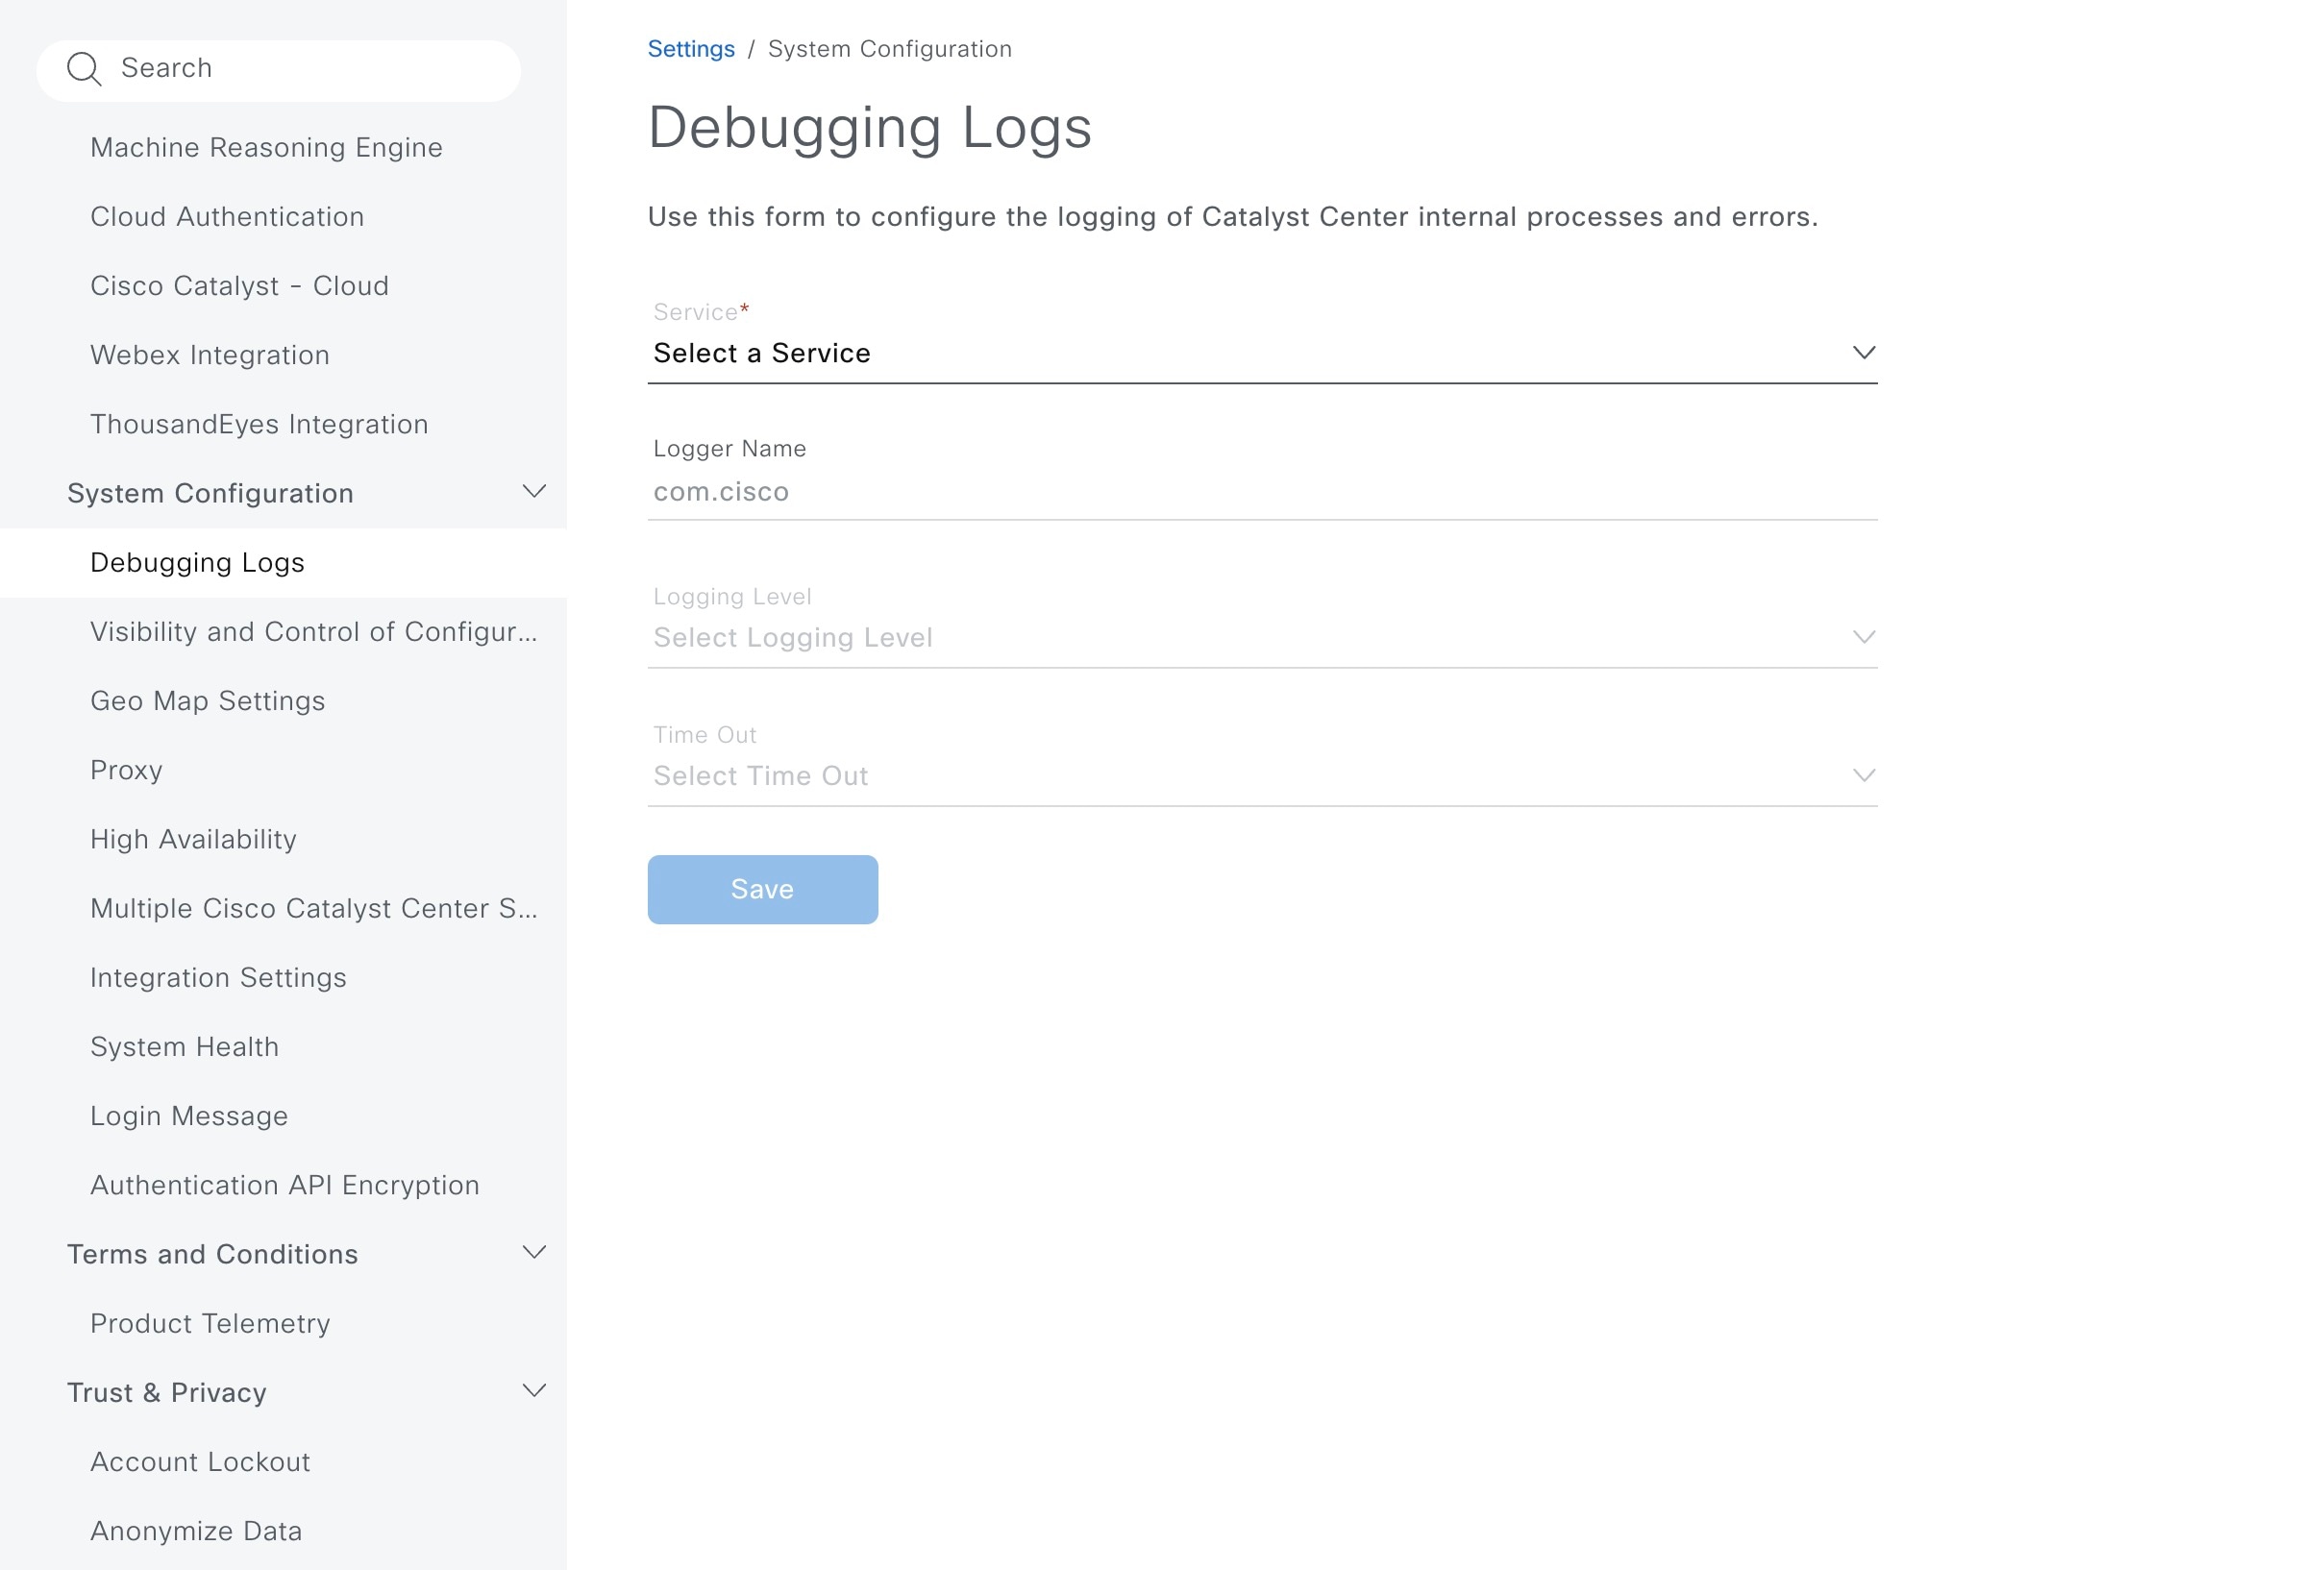This screenshot has width=2324, height=1570.
Task: Open System Health settings
Action: pyautogui.click(x=184, y=1046)
